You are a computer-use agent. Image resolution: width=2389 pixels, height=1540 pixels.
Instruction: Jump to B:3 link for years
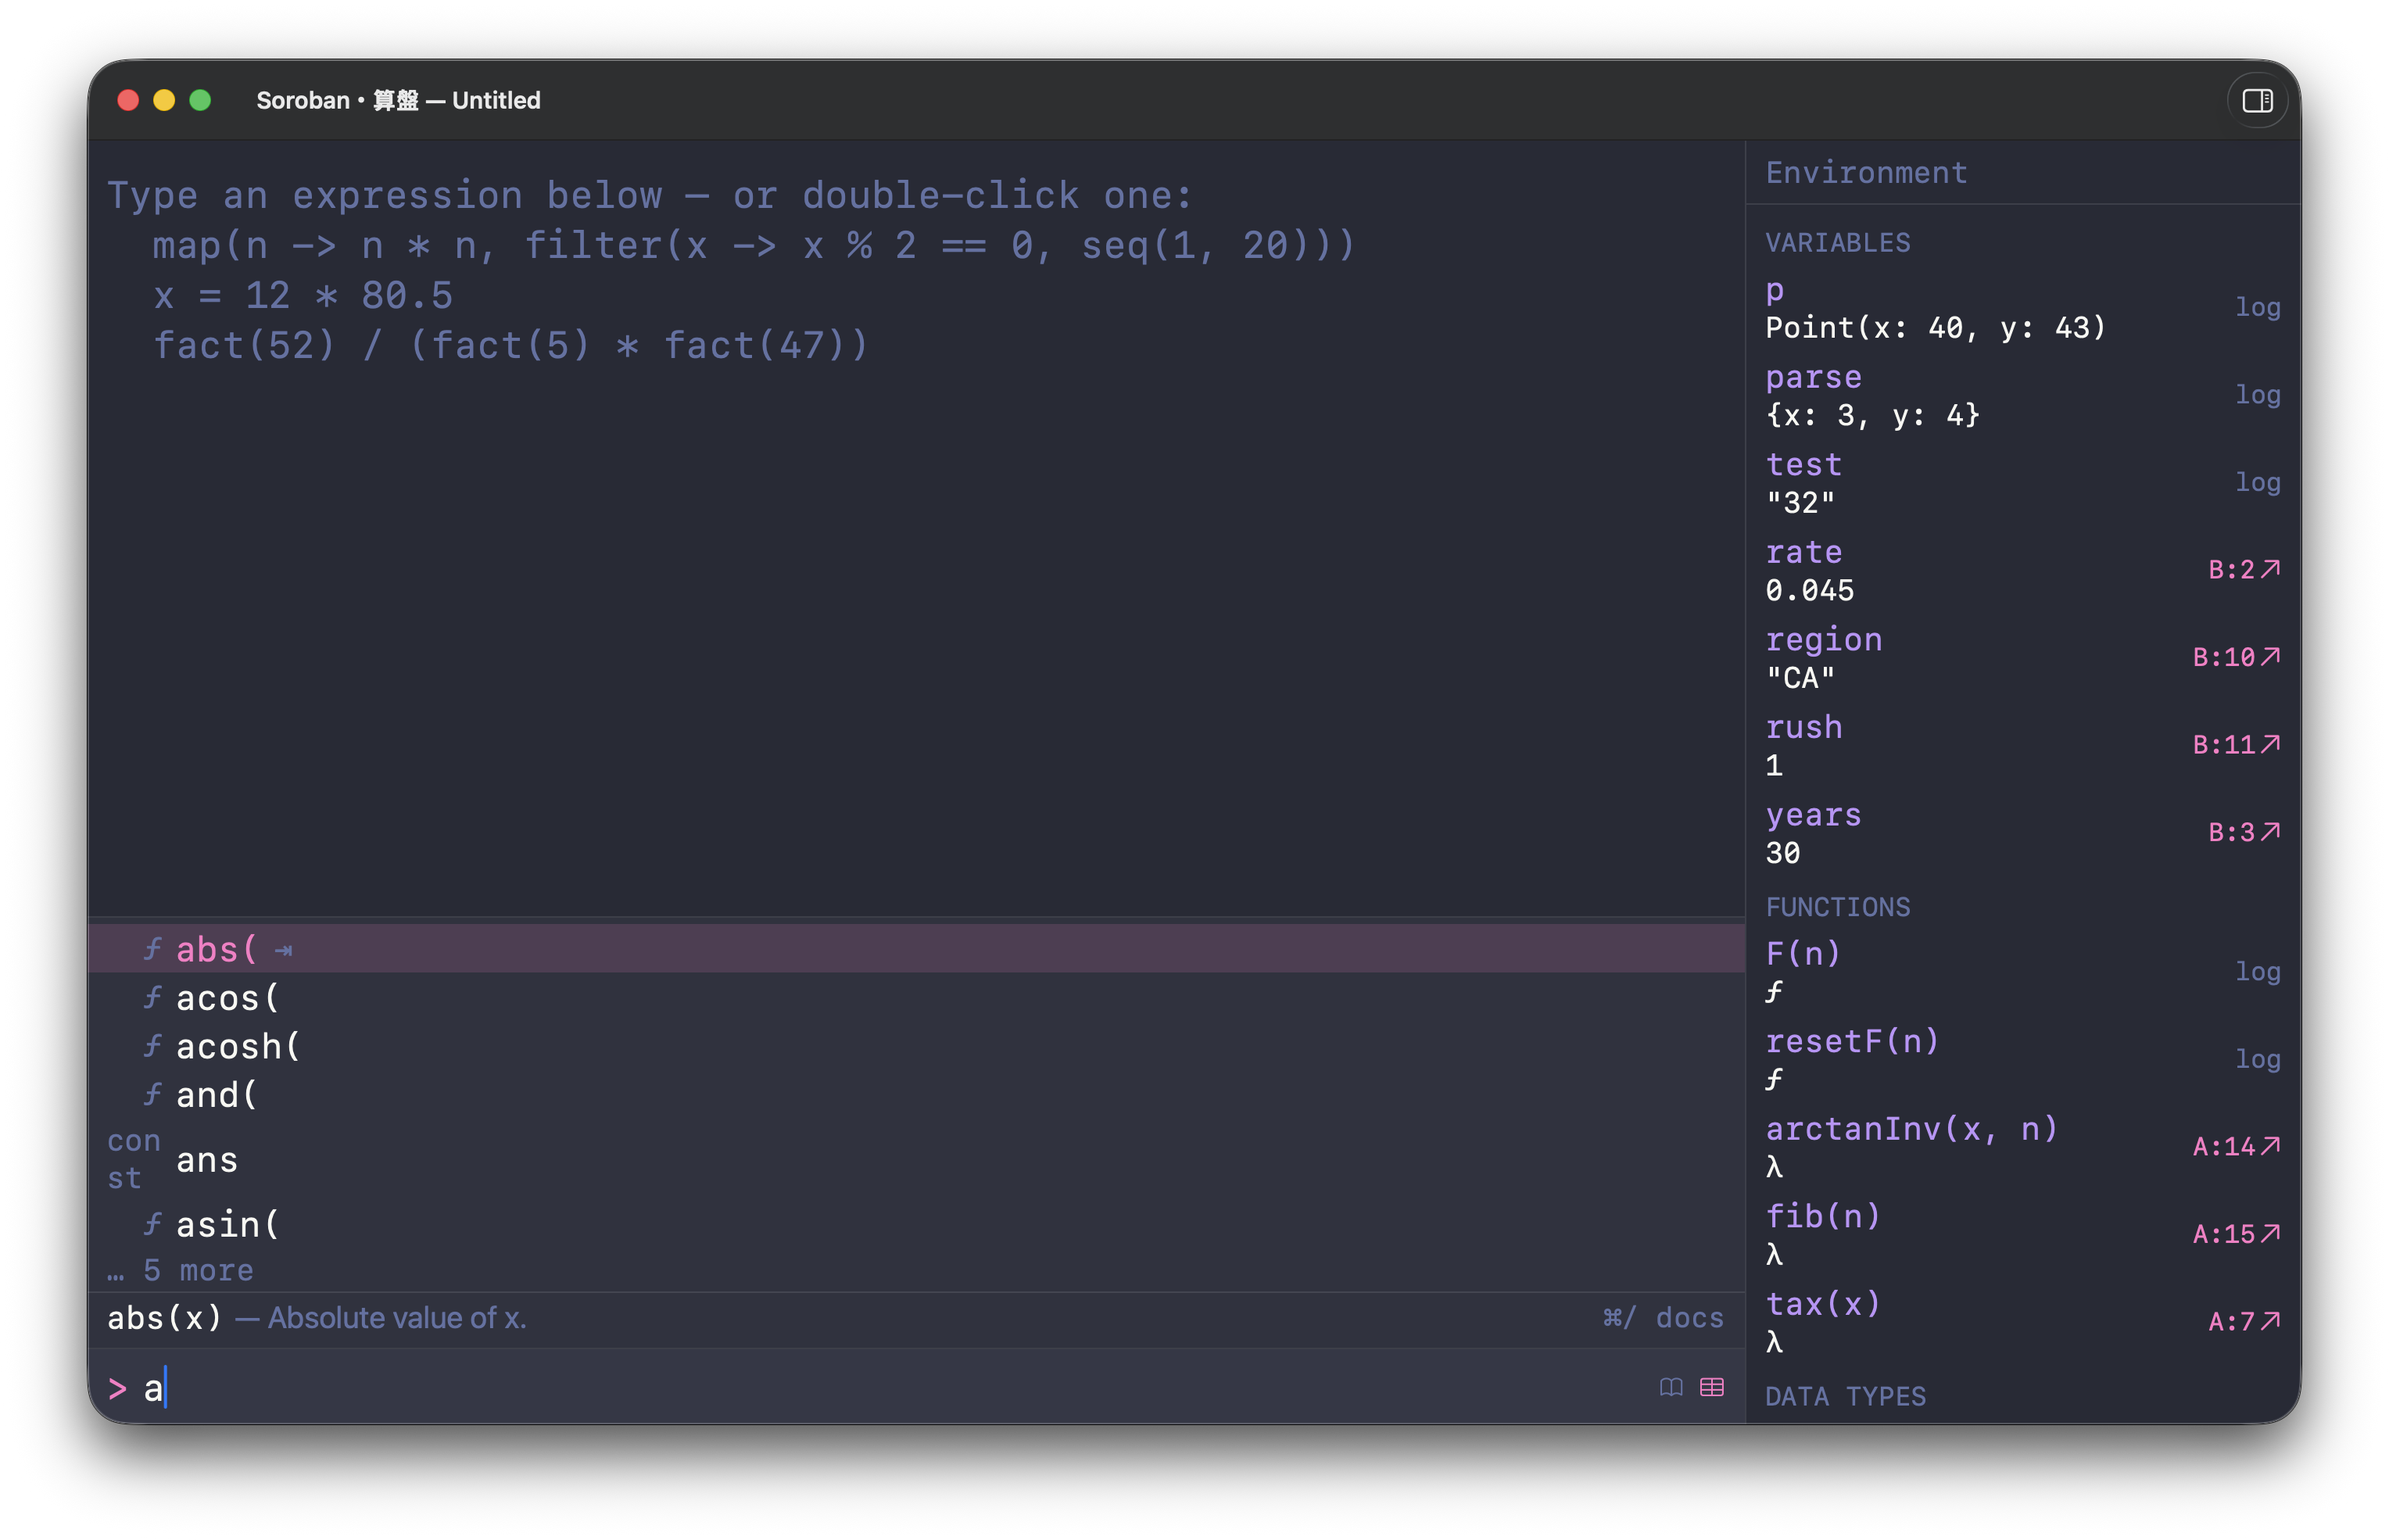pos(2243,832)
